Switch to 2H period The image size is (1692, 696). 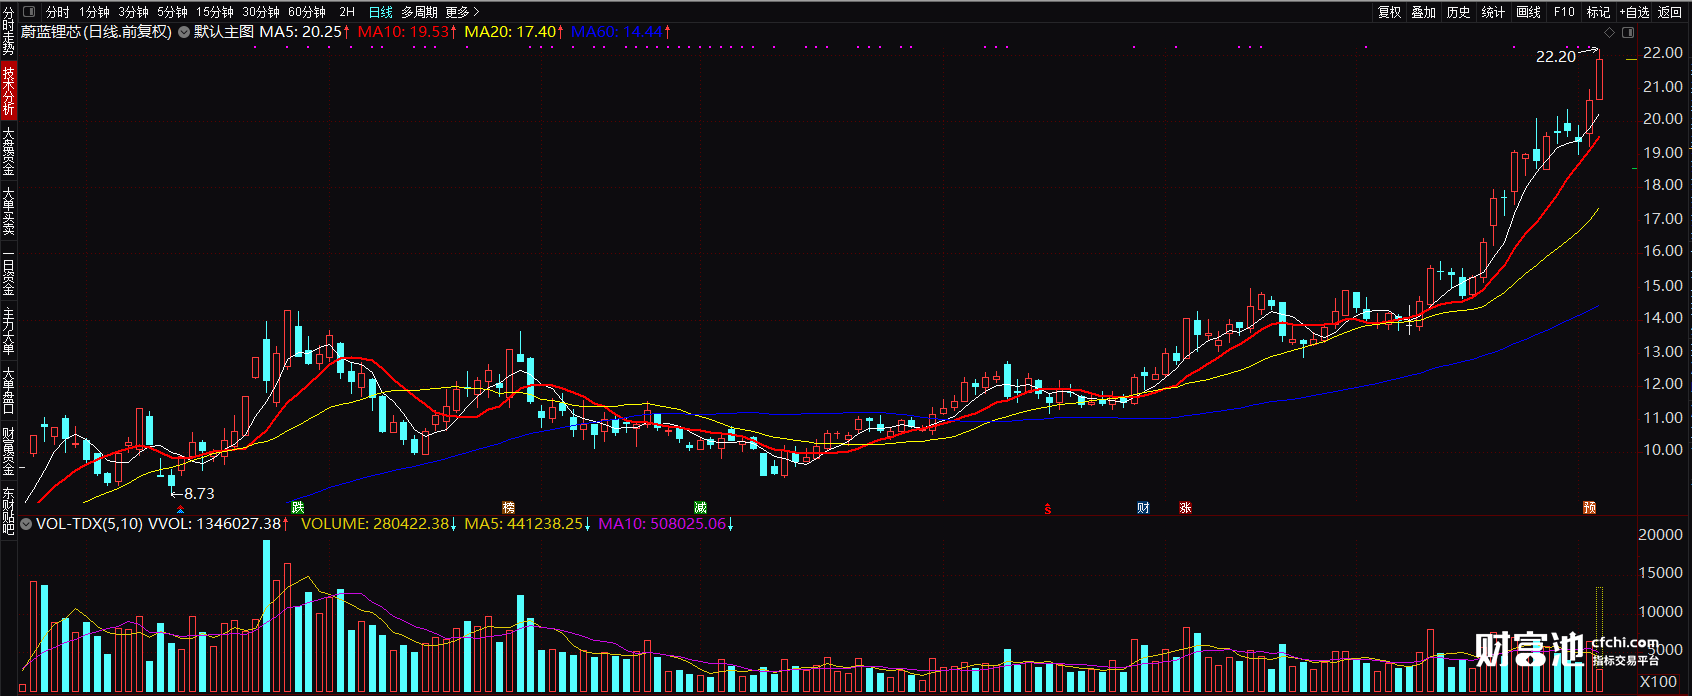click(347, 12)
